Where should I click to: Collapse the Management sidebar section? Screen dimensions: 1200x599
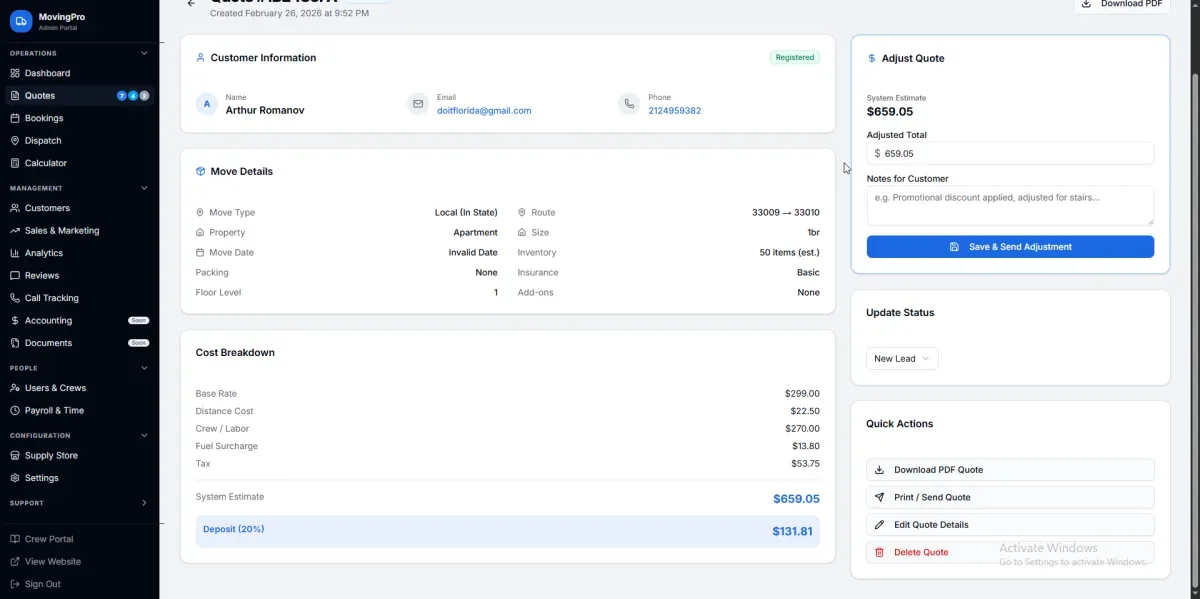point(144,188)
